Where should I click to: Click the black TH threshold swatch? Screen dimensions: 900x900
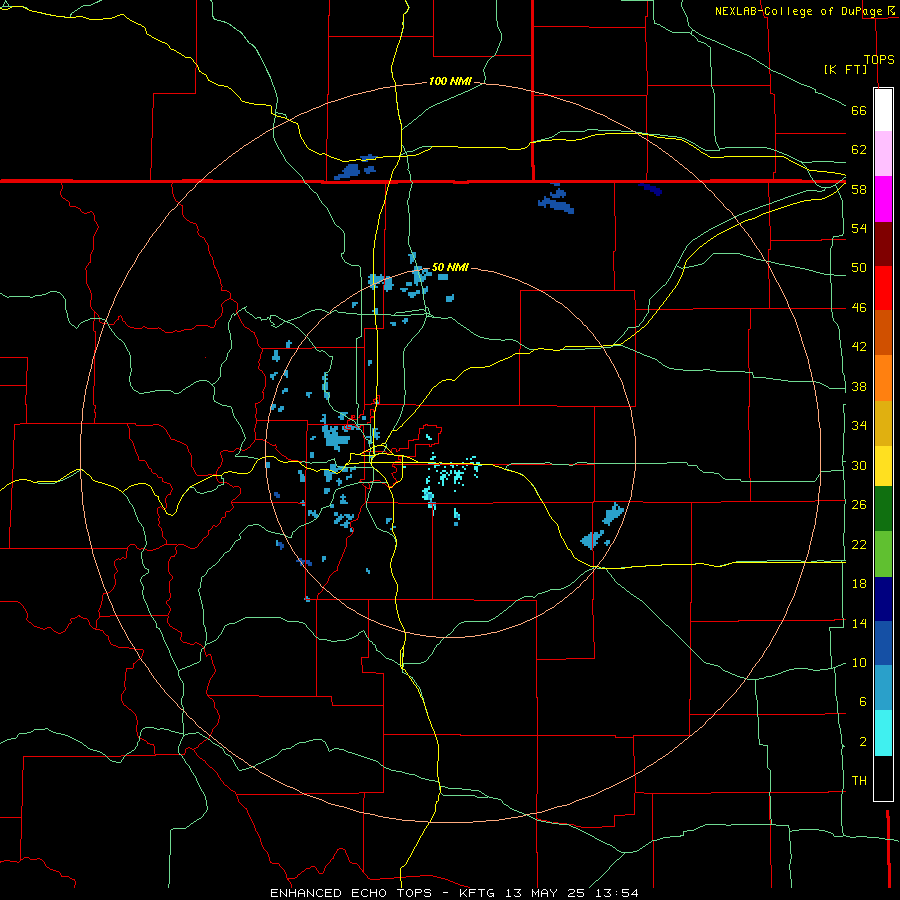coord(883,778)
